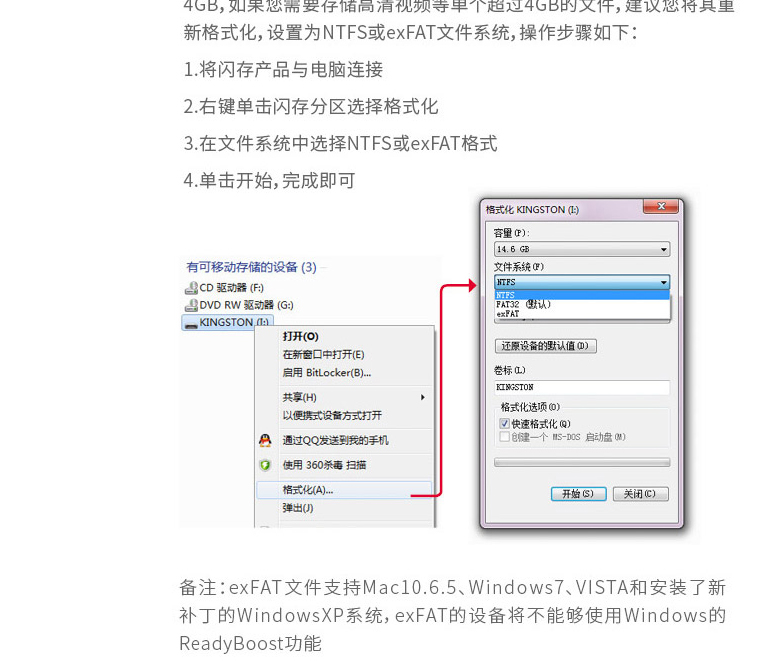
Task: Click the 360 antivirus shield icon
Action: pyautogui.click(x=265, y=465)
